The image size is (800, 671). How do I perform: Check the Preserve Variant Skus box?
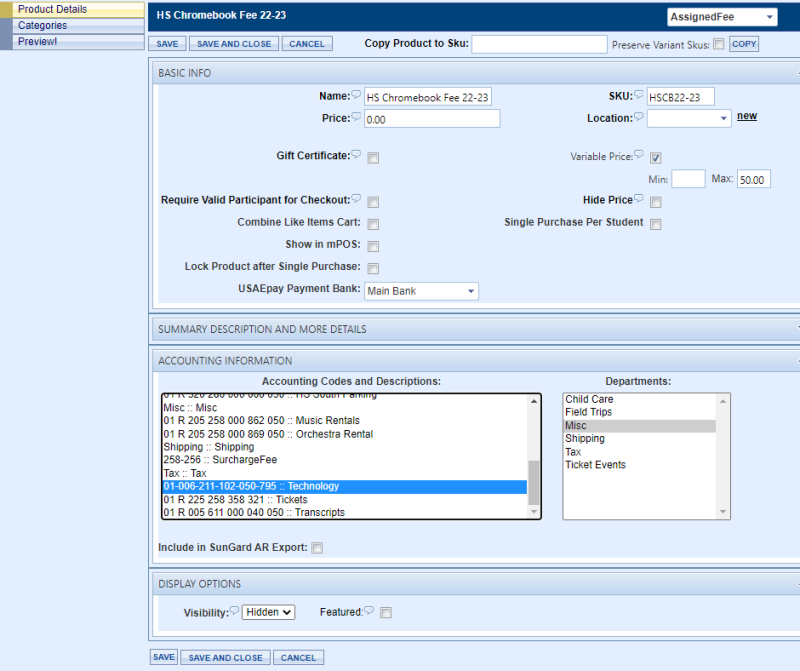[719, 44]
